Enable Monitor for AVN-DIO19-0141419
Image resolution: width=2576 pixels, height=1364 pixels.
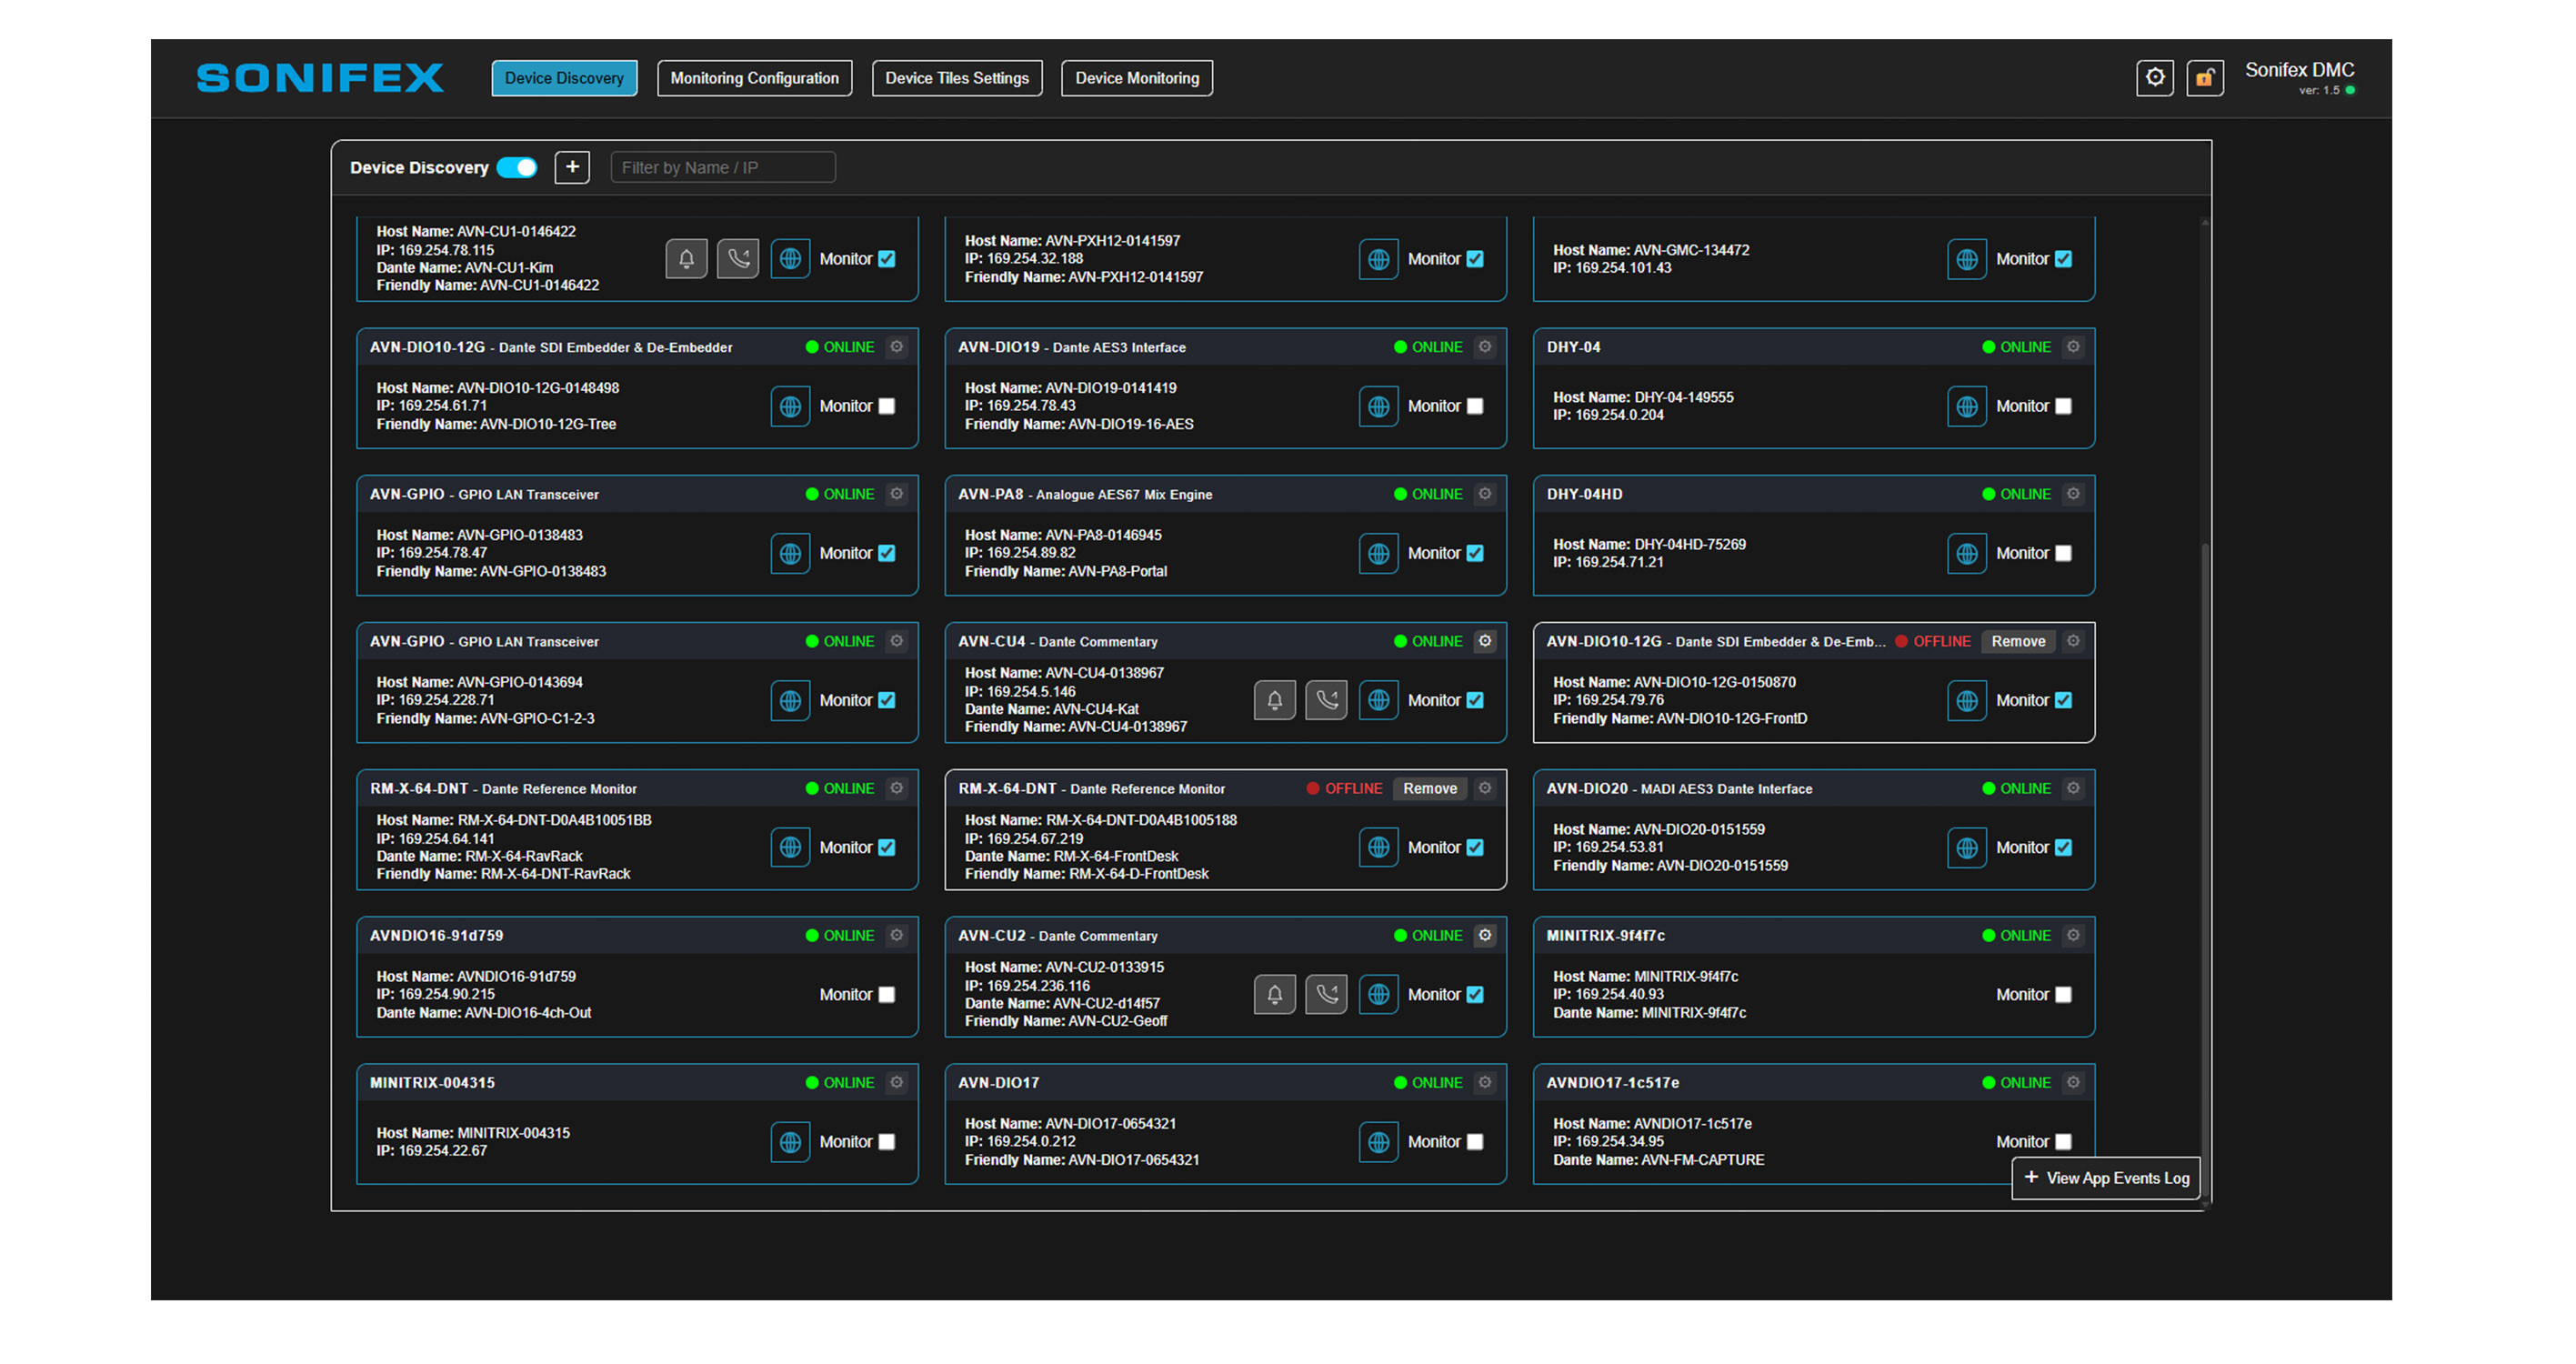click(1474, 406)
